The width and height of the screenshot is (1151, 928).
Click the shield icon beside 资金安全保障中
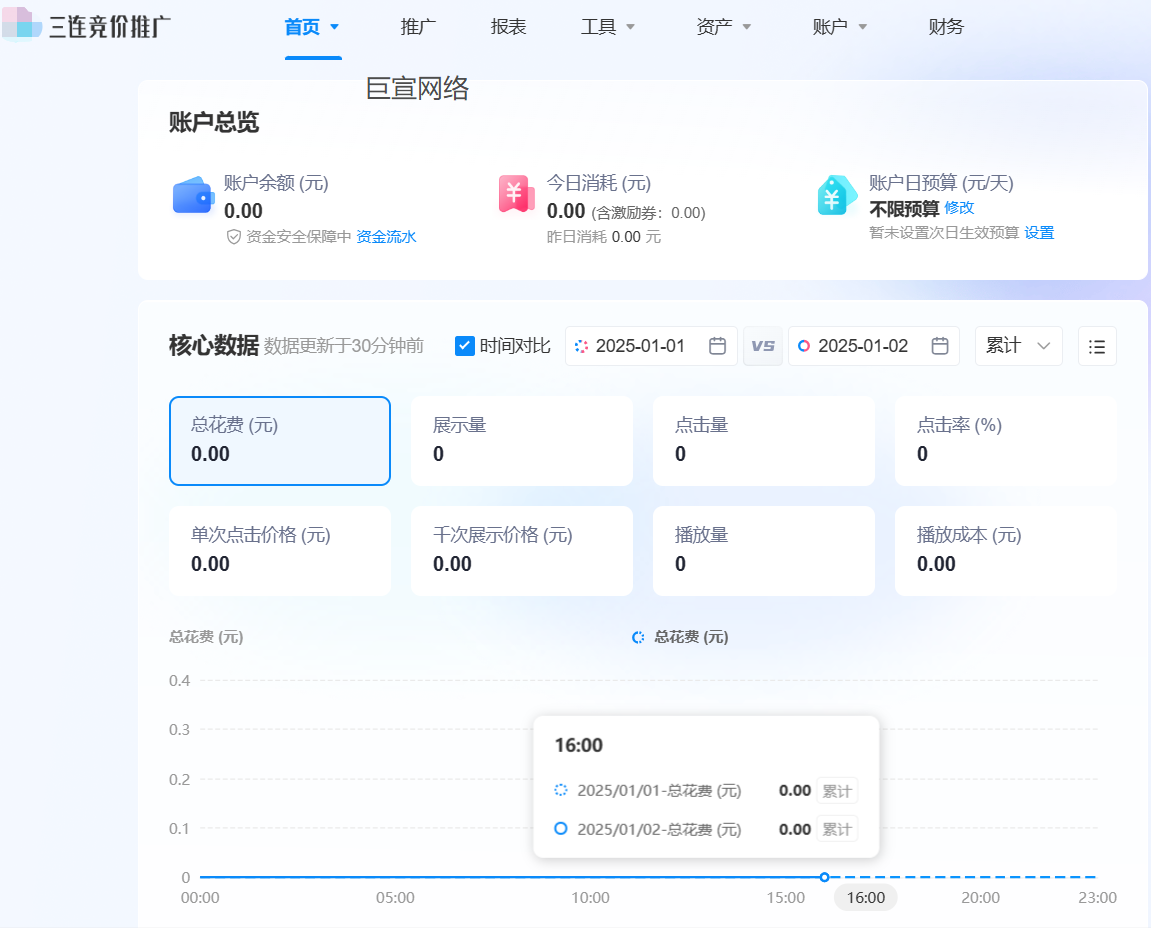pos(233,237)
